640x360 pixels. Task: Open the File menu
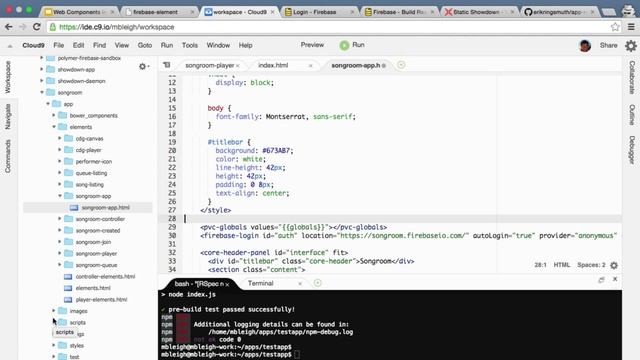[x=59, y=45]
